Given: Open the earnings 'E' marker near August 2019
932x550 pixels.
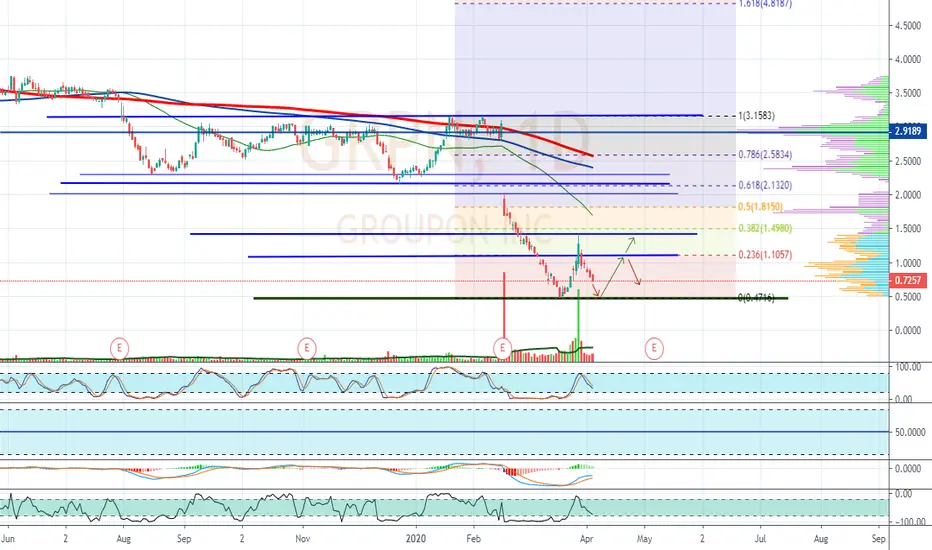Looking at the screenshot, I should 119,348.
